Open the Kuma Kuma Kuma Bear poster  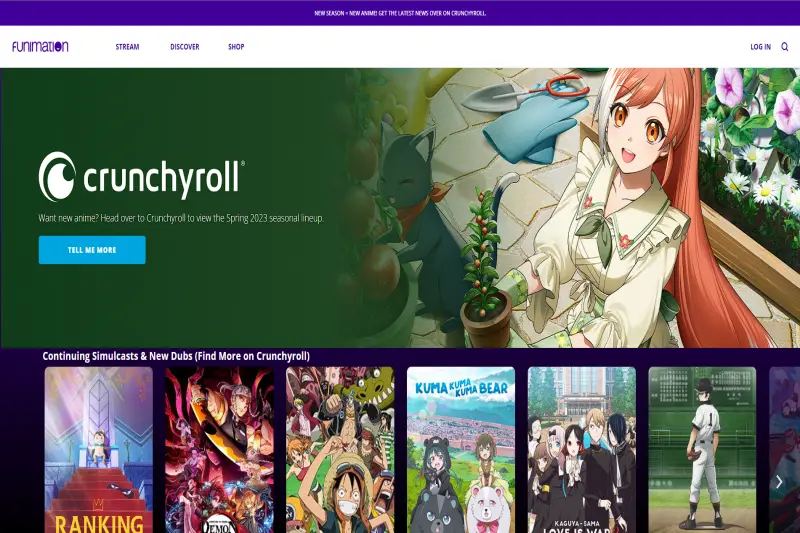[x=461, y=450]
